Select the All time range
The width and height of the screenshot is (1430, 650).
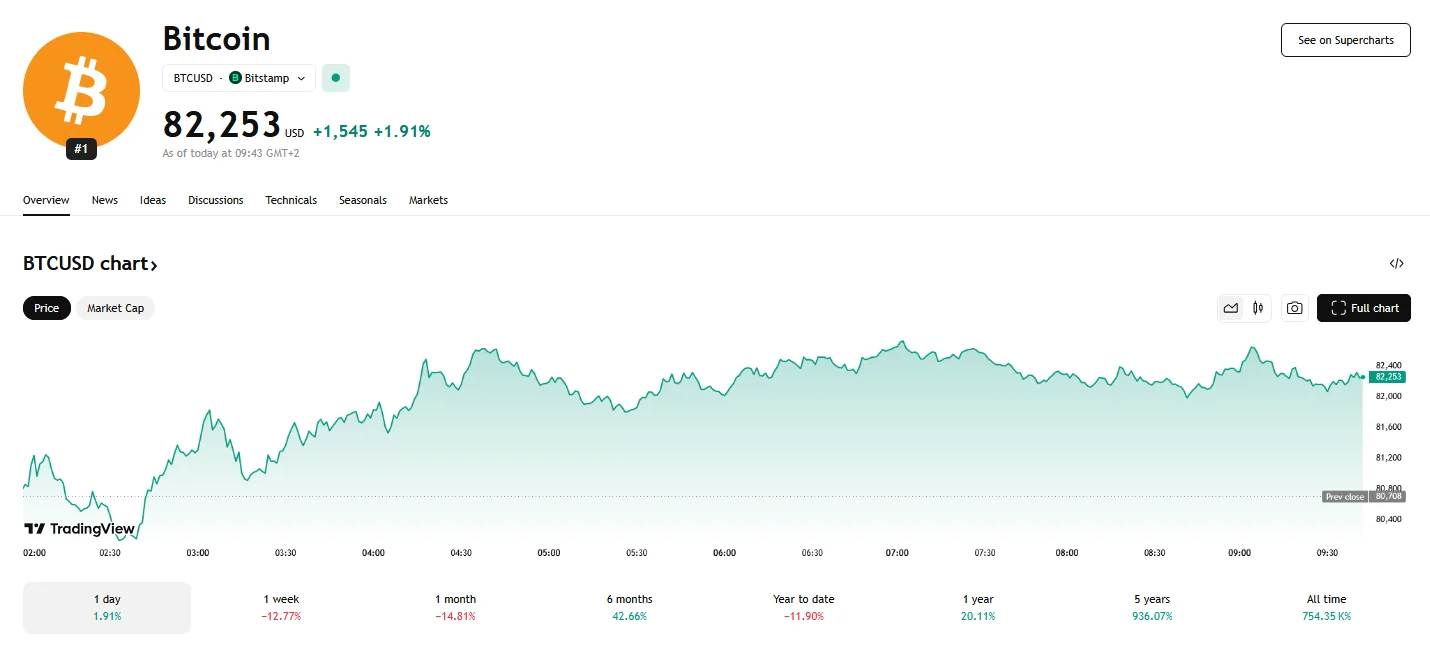tap(1326, 607)
